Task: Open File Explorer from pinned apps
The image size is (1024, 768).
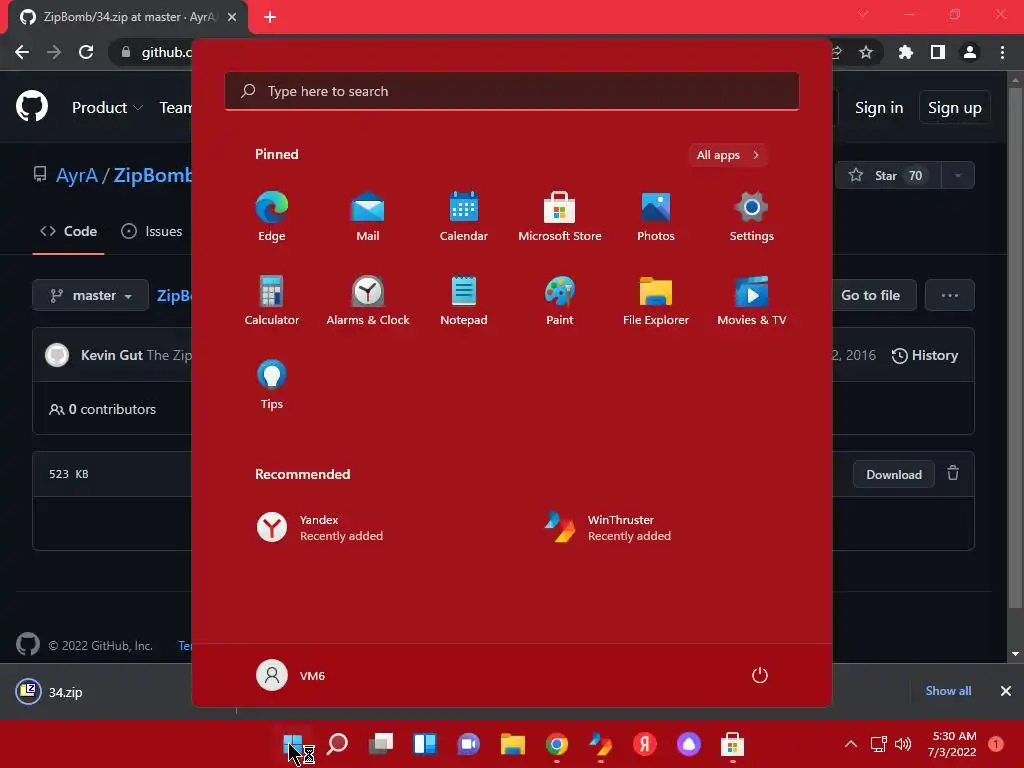Action: [x=656, y=300]
